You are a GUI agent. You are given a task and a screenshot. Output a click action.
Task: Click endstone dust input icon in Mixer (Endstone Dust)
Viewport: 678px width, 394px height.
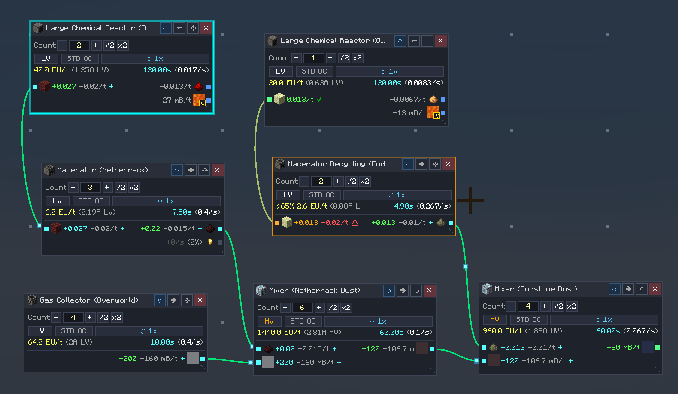point(493,347)
